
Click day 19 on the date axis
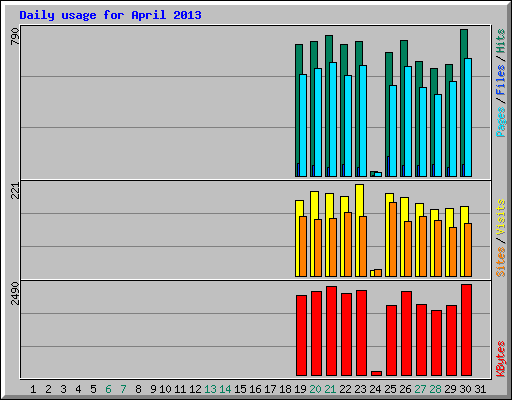300,389
